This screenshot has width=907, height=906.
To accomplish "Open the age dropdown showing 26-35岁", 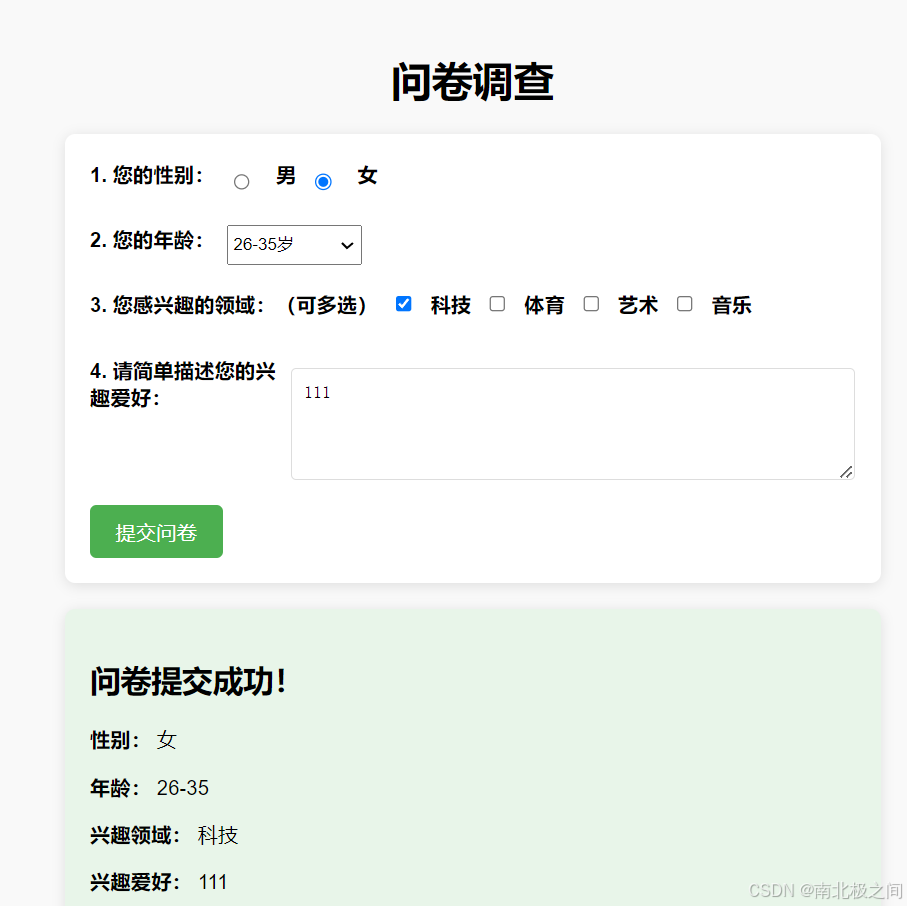I will tap(294, 245).
